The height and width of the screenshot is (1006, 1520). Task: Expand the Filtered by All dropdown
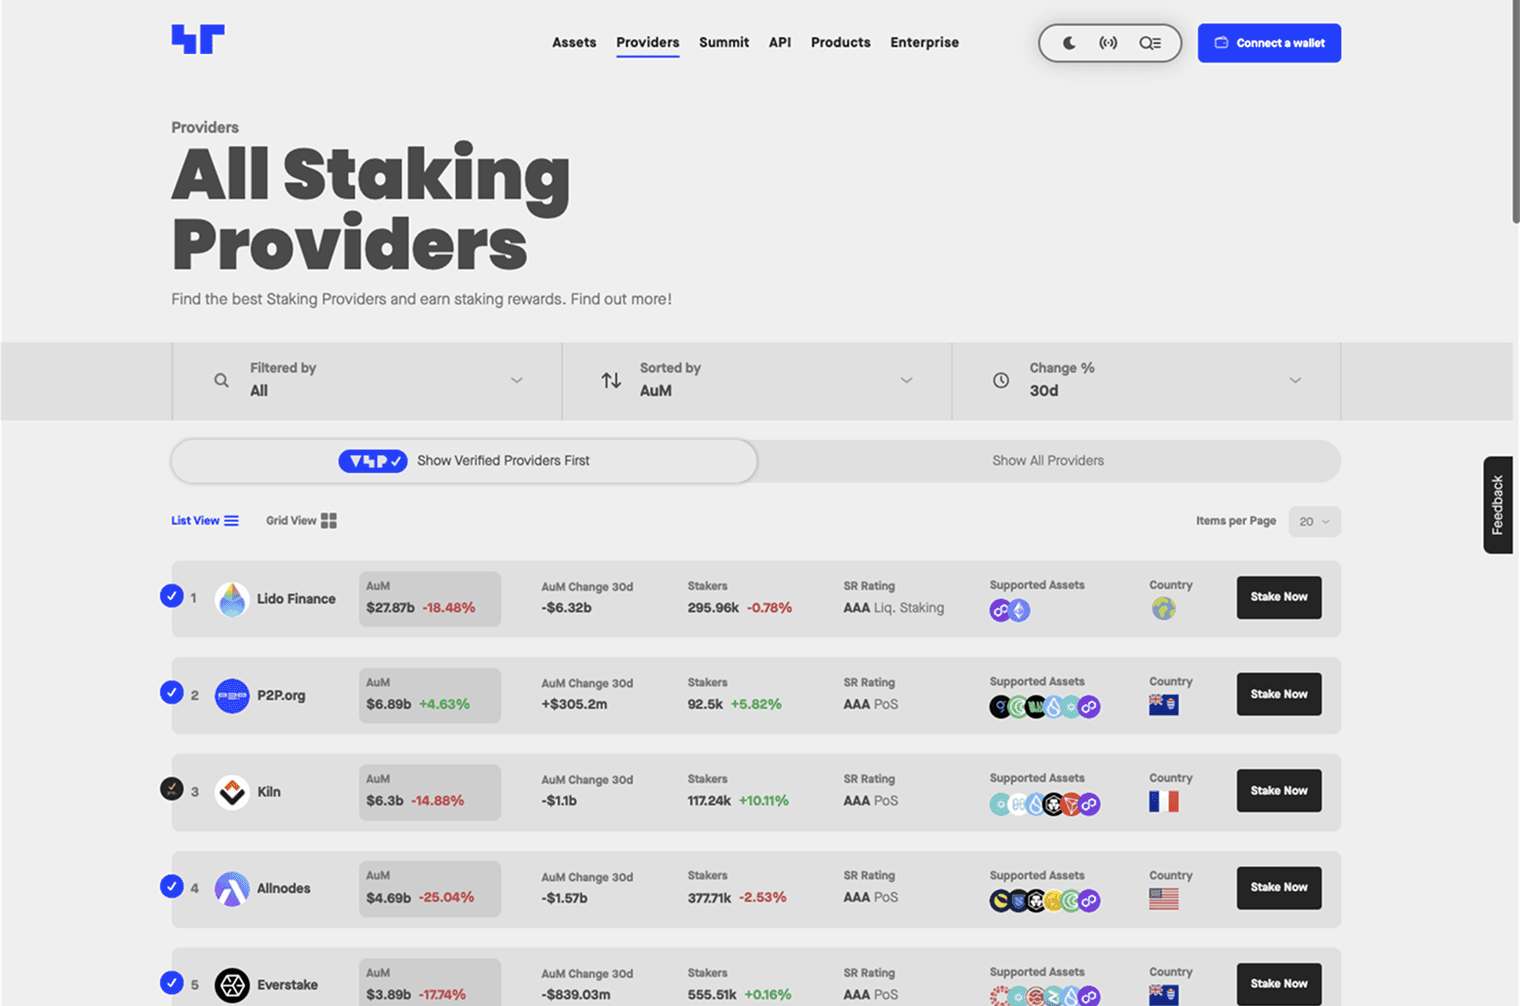(367, 380)
